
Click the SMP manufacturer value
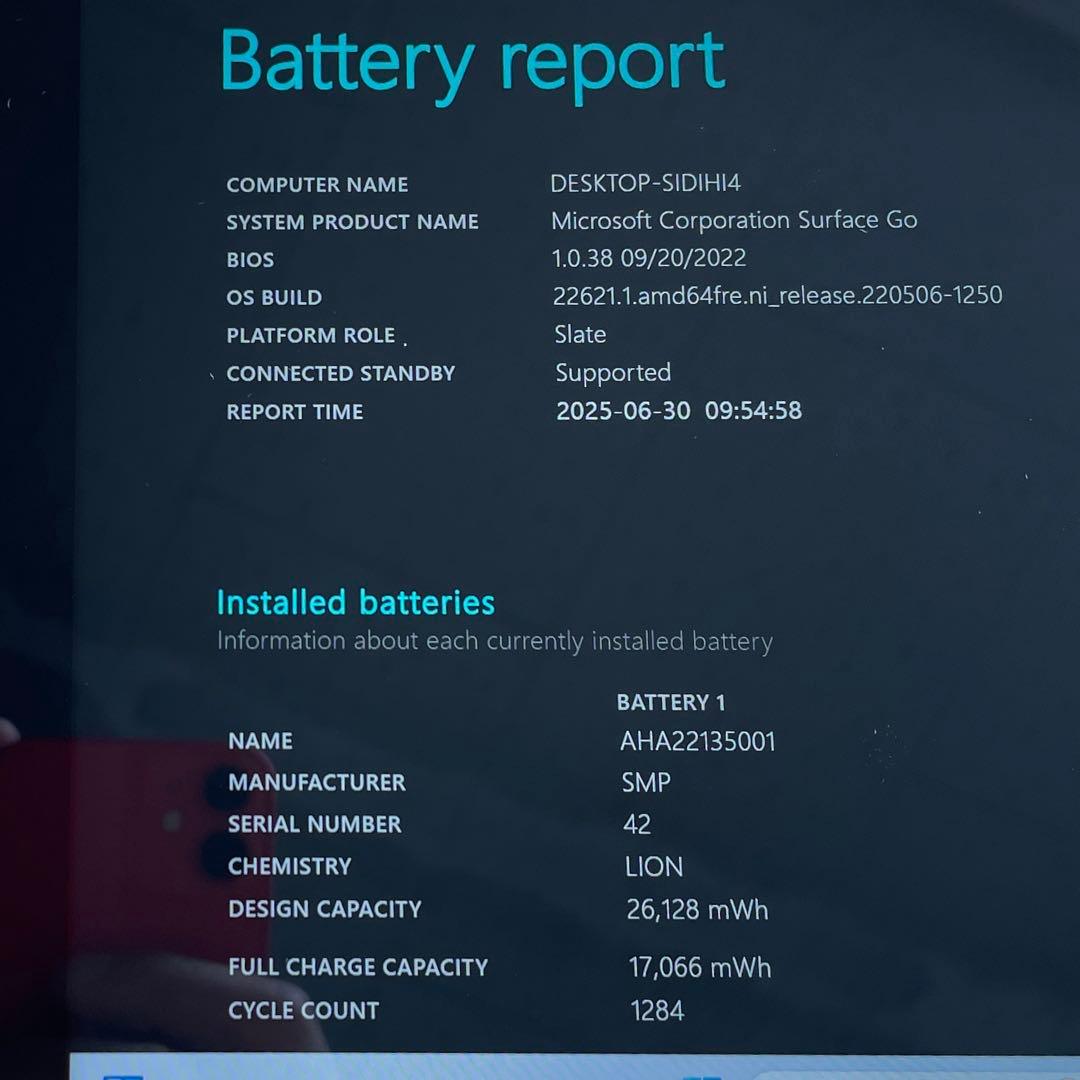click(x=646, y=783)
